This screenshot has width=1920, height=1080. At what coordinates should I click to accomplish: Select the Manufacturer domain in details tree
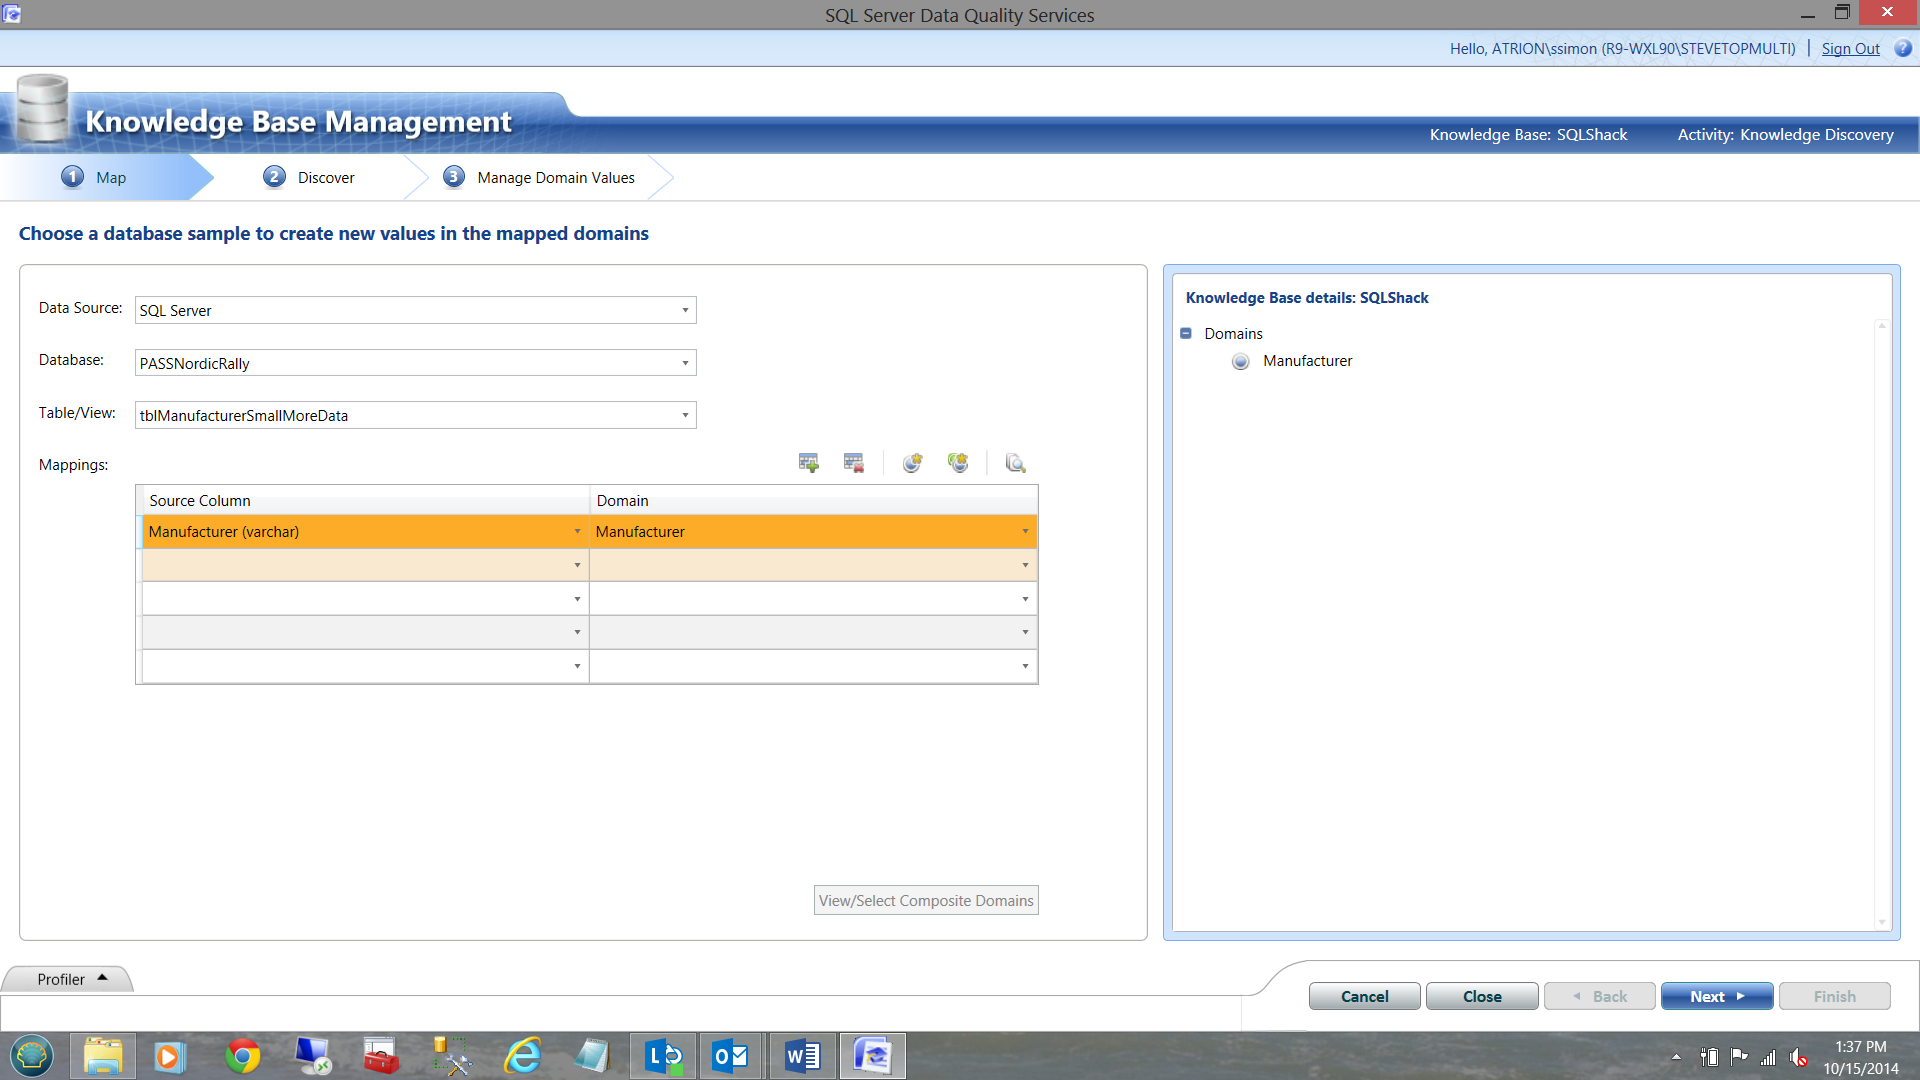[x=1306, y=361]
